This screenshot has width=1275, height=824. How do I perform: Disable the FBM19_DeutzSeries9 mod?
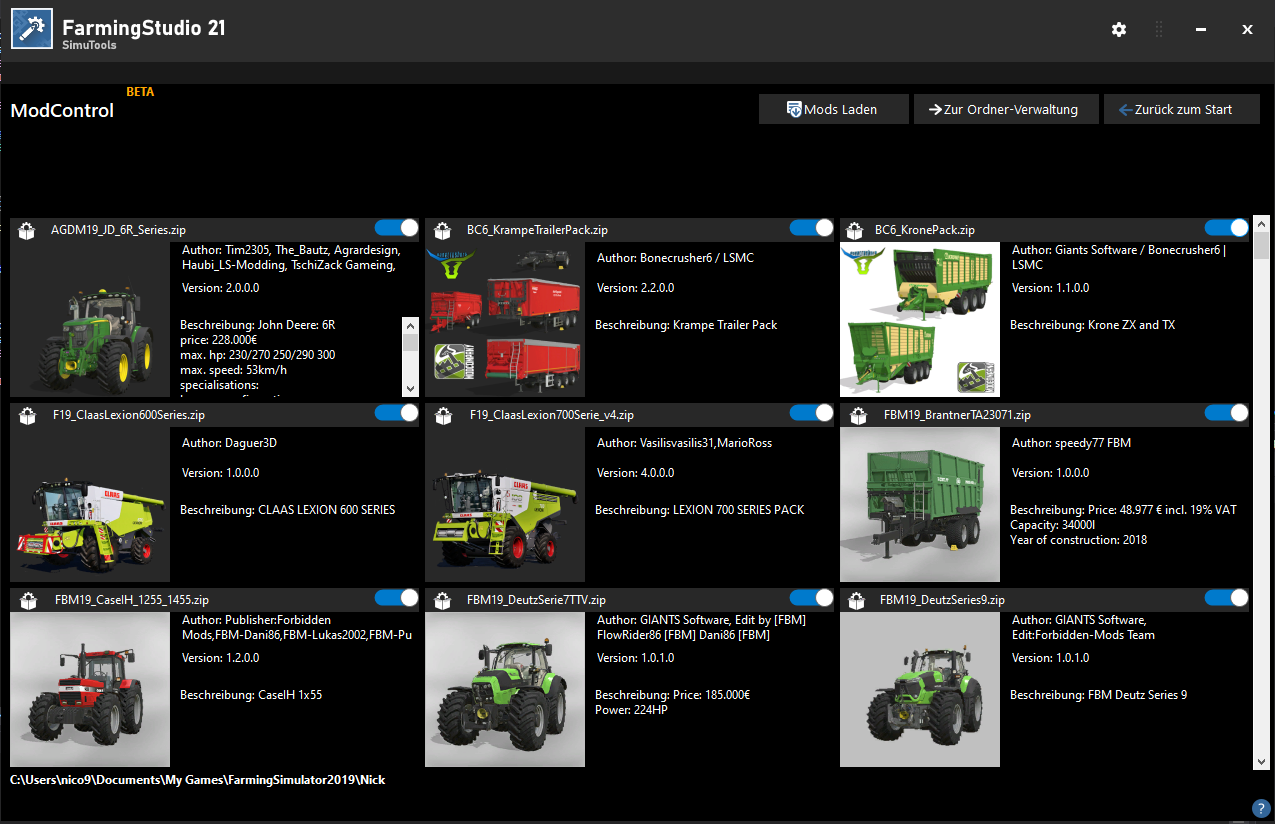1227,598
